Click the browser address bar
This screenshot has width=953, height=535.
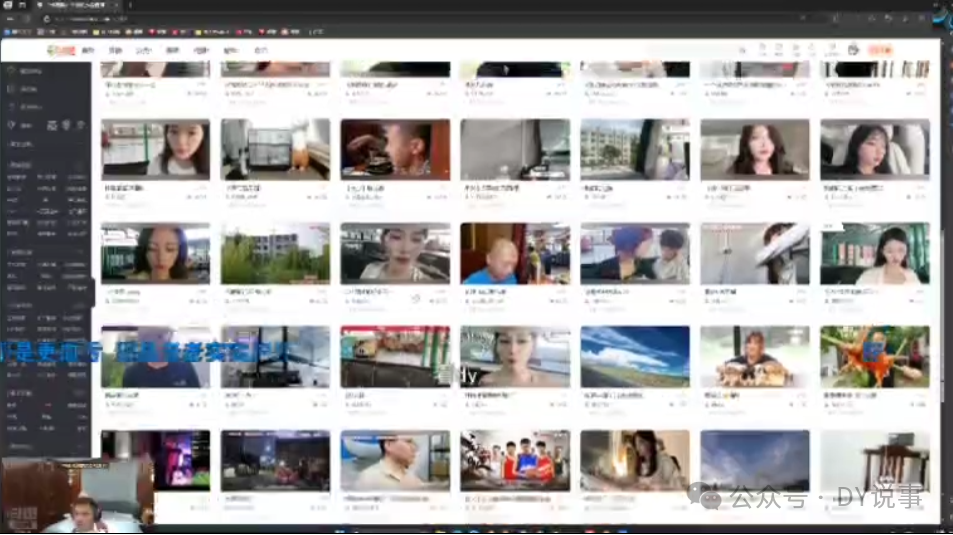pos(425,19)
